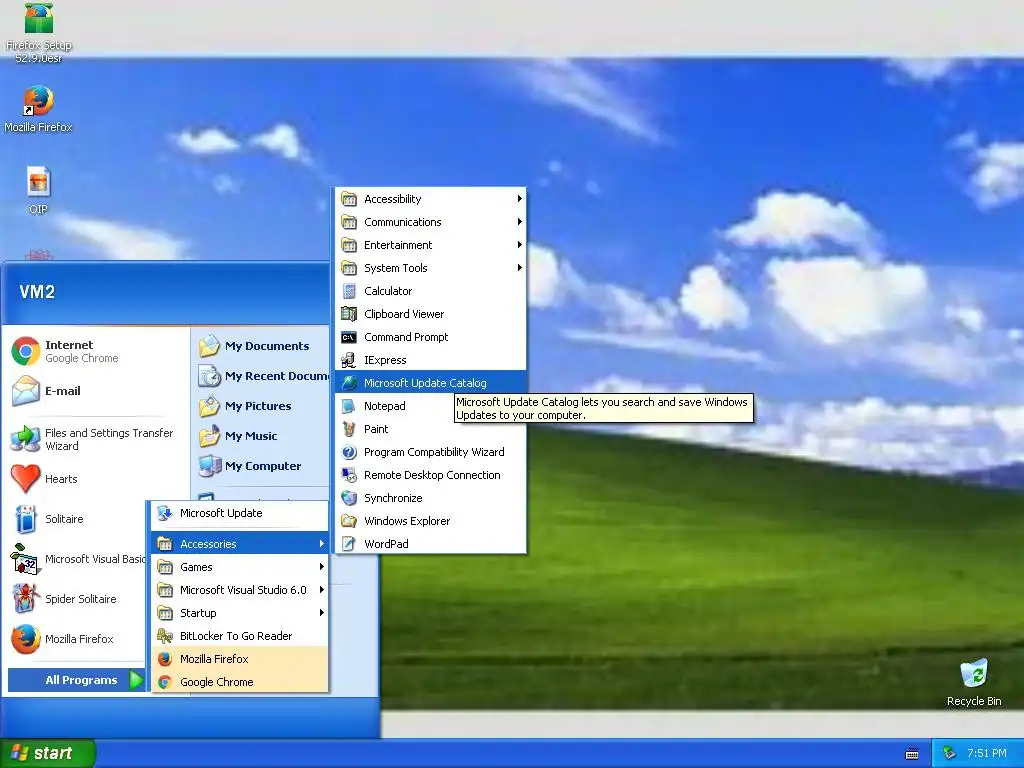Click the Command Prompt icon
1024x768 pixels.
(x=349, y=337)
